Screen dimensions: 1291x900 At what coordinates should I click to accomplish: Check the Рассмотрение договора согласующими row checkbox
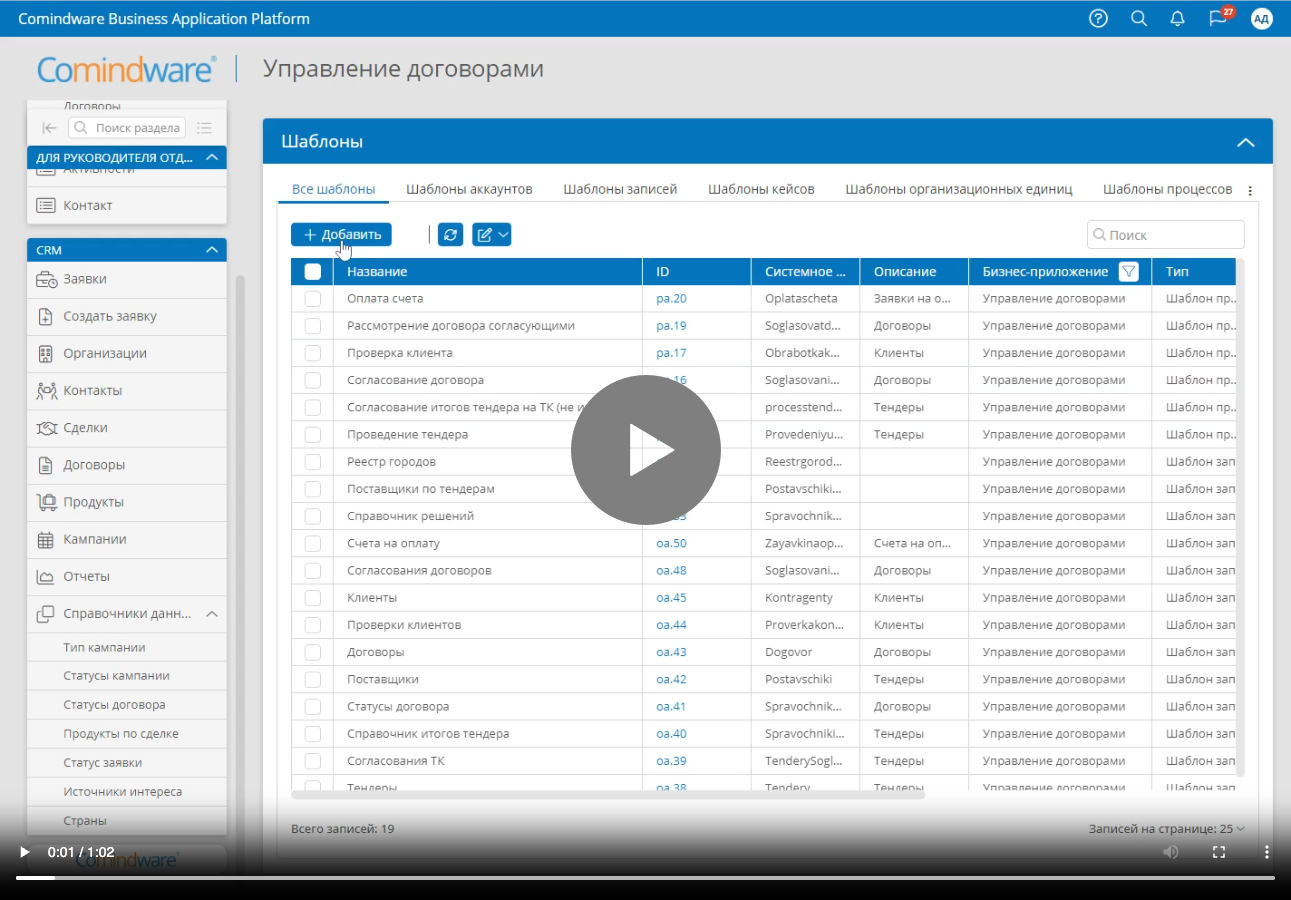[x=313, y=325]
